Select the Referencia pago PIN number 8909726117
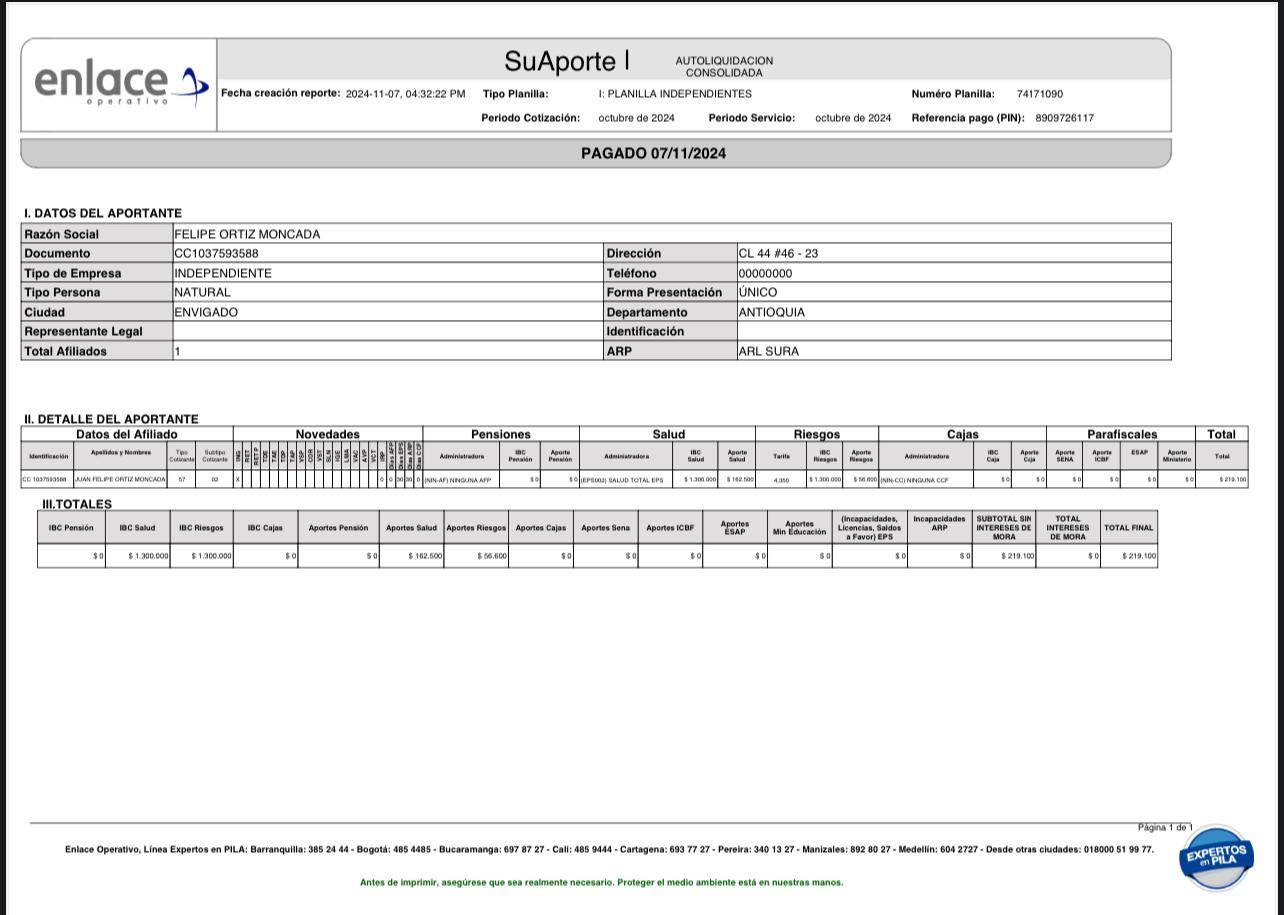This screenshot has width=1284, height=915. (x=1064, y=118)
